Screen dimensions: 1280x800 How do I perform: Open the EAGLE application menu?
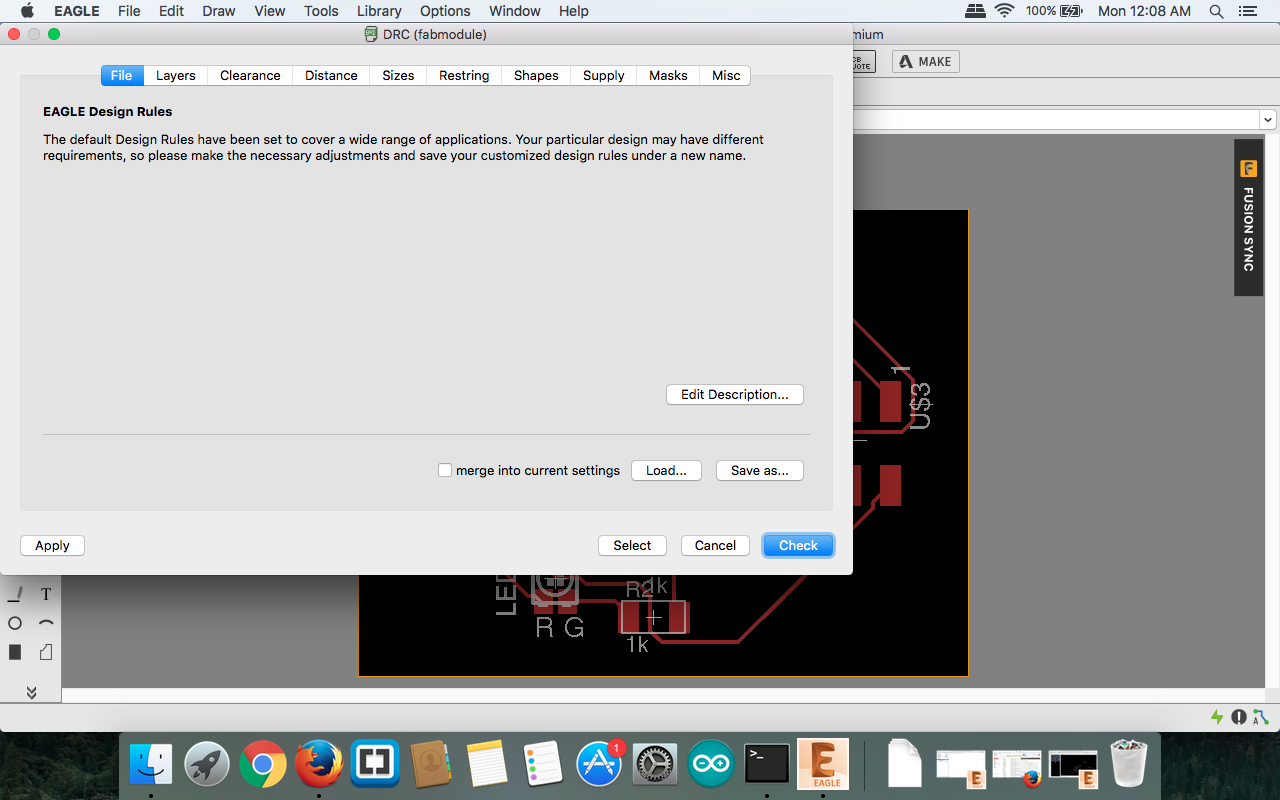click(77, 11)
